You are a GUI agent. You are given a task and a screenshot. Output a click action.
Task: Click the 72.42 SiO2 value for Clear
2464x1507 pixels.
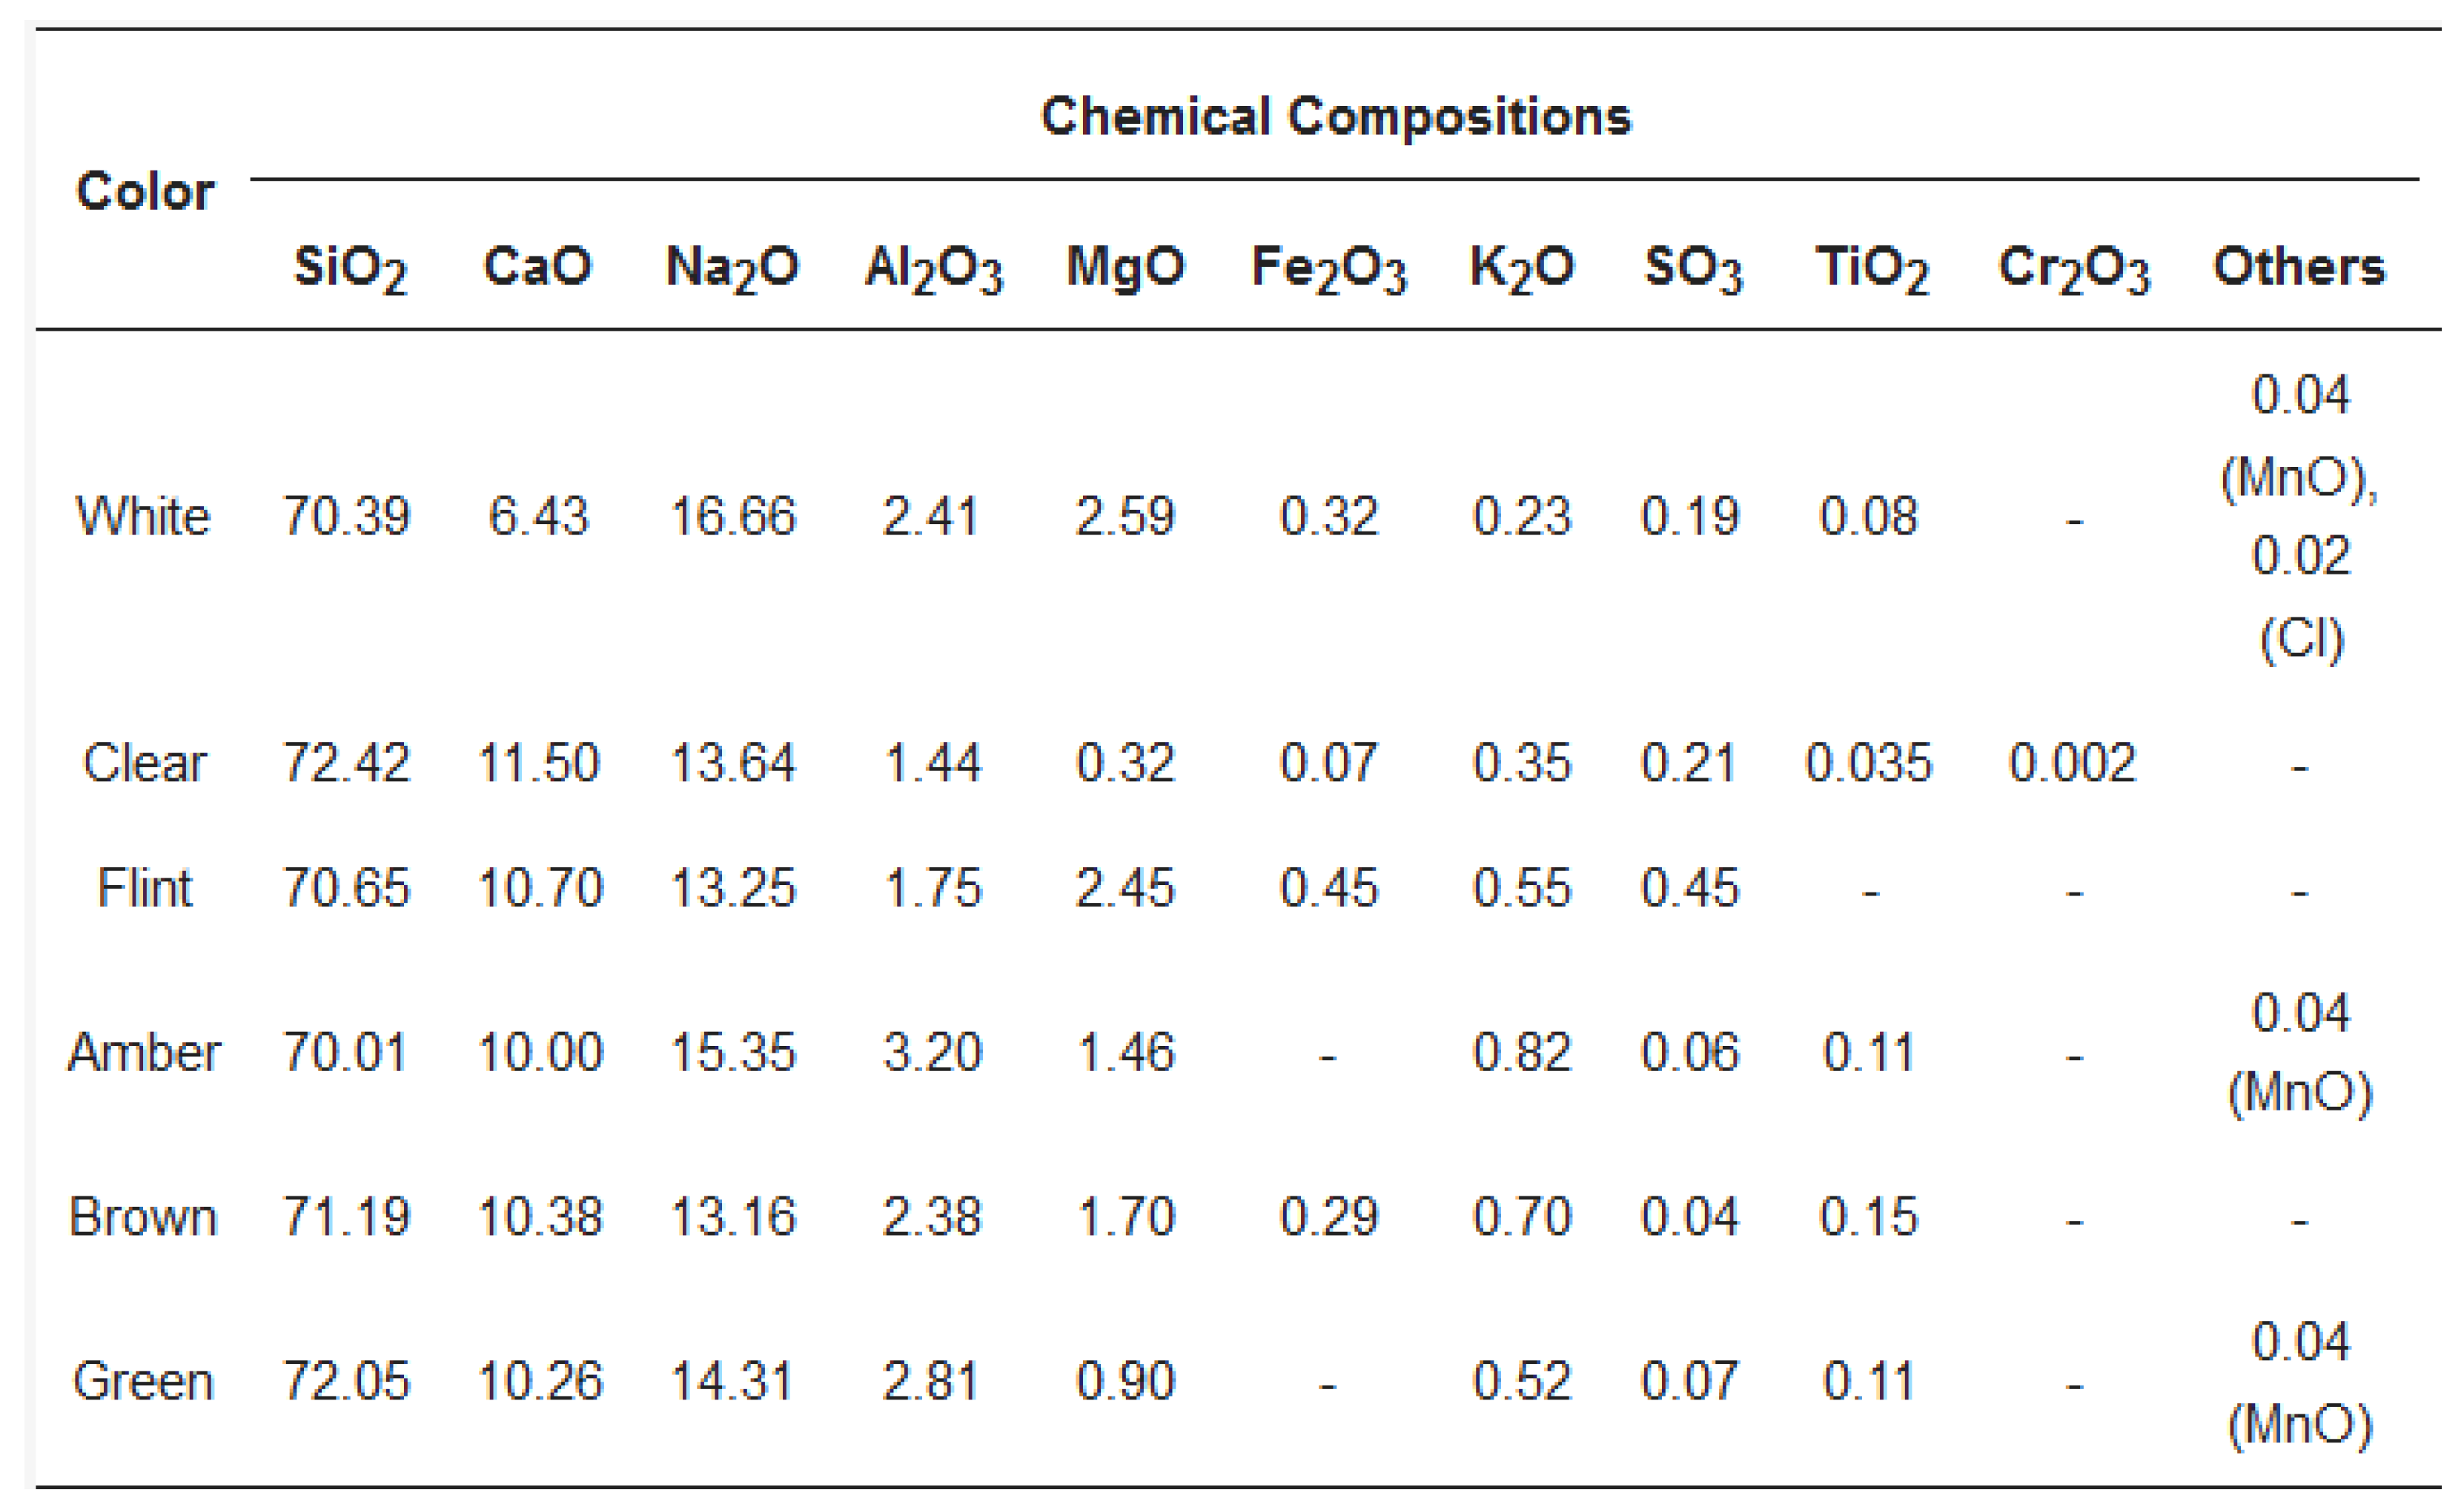pos(346,763)
